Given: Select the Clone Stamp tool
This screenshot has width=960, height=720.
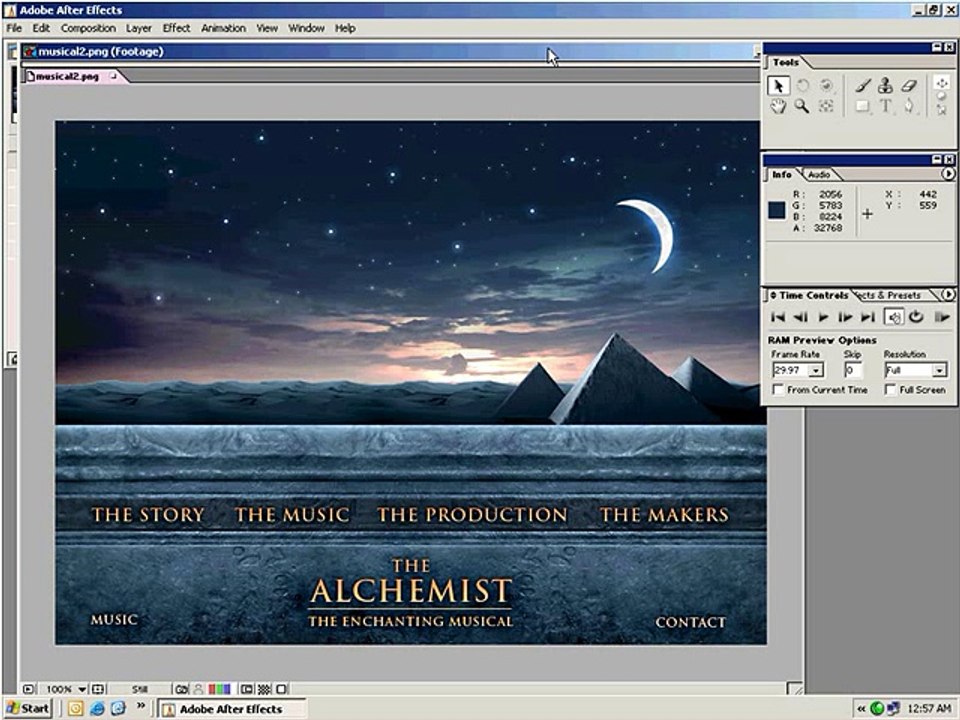Looking at the screenshot, I should point(885,86).
